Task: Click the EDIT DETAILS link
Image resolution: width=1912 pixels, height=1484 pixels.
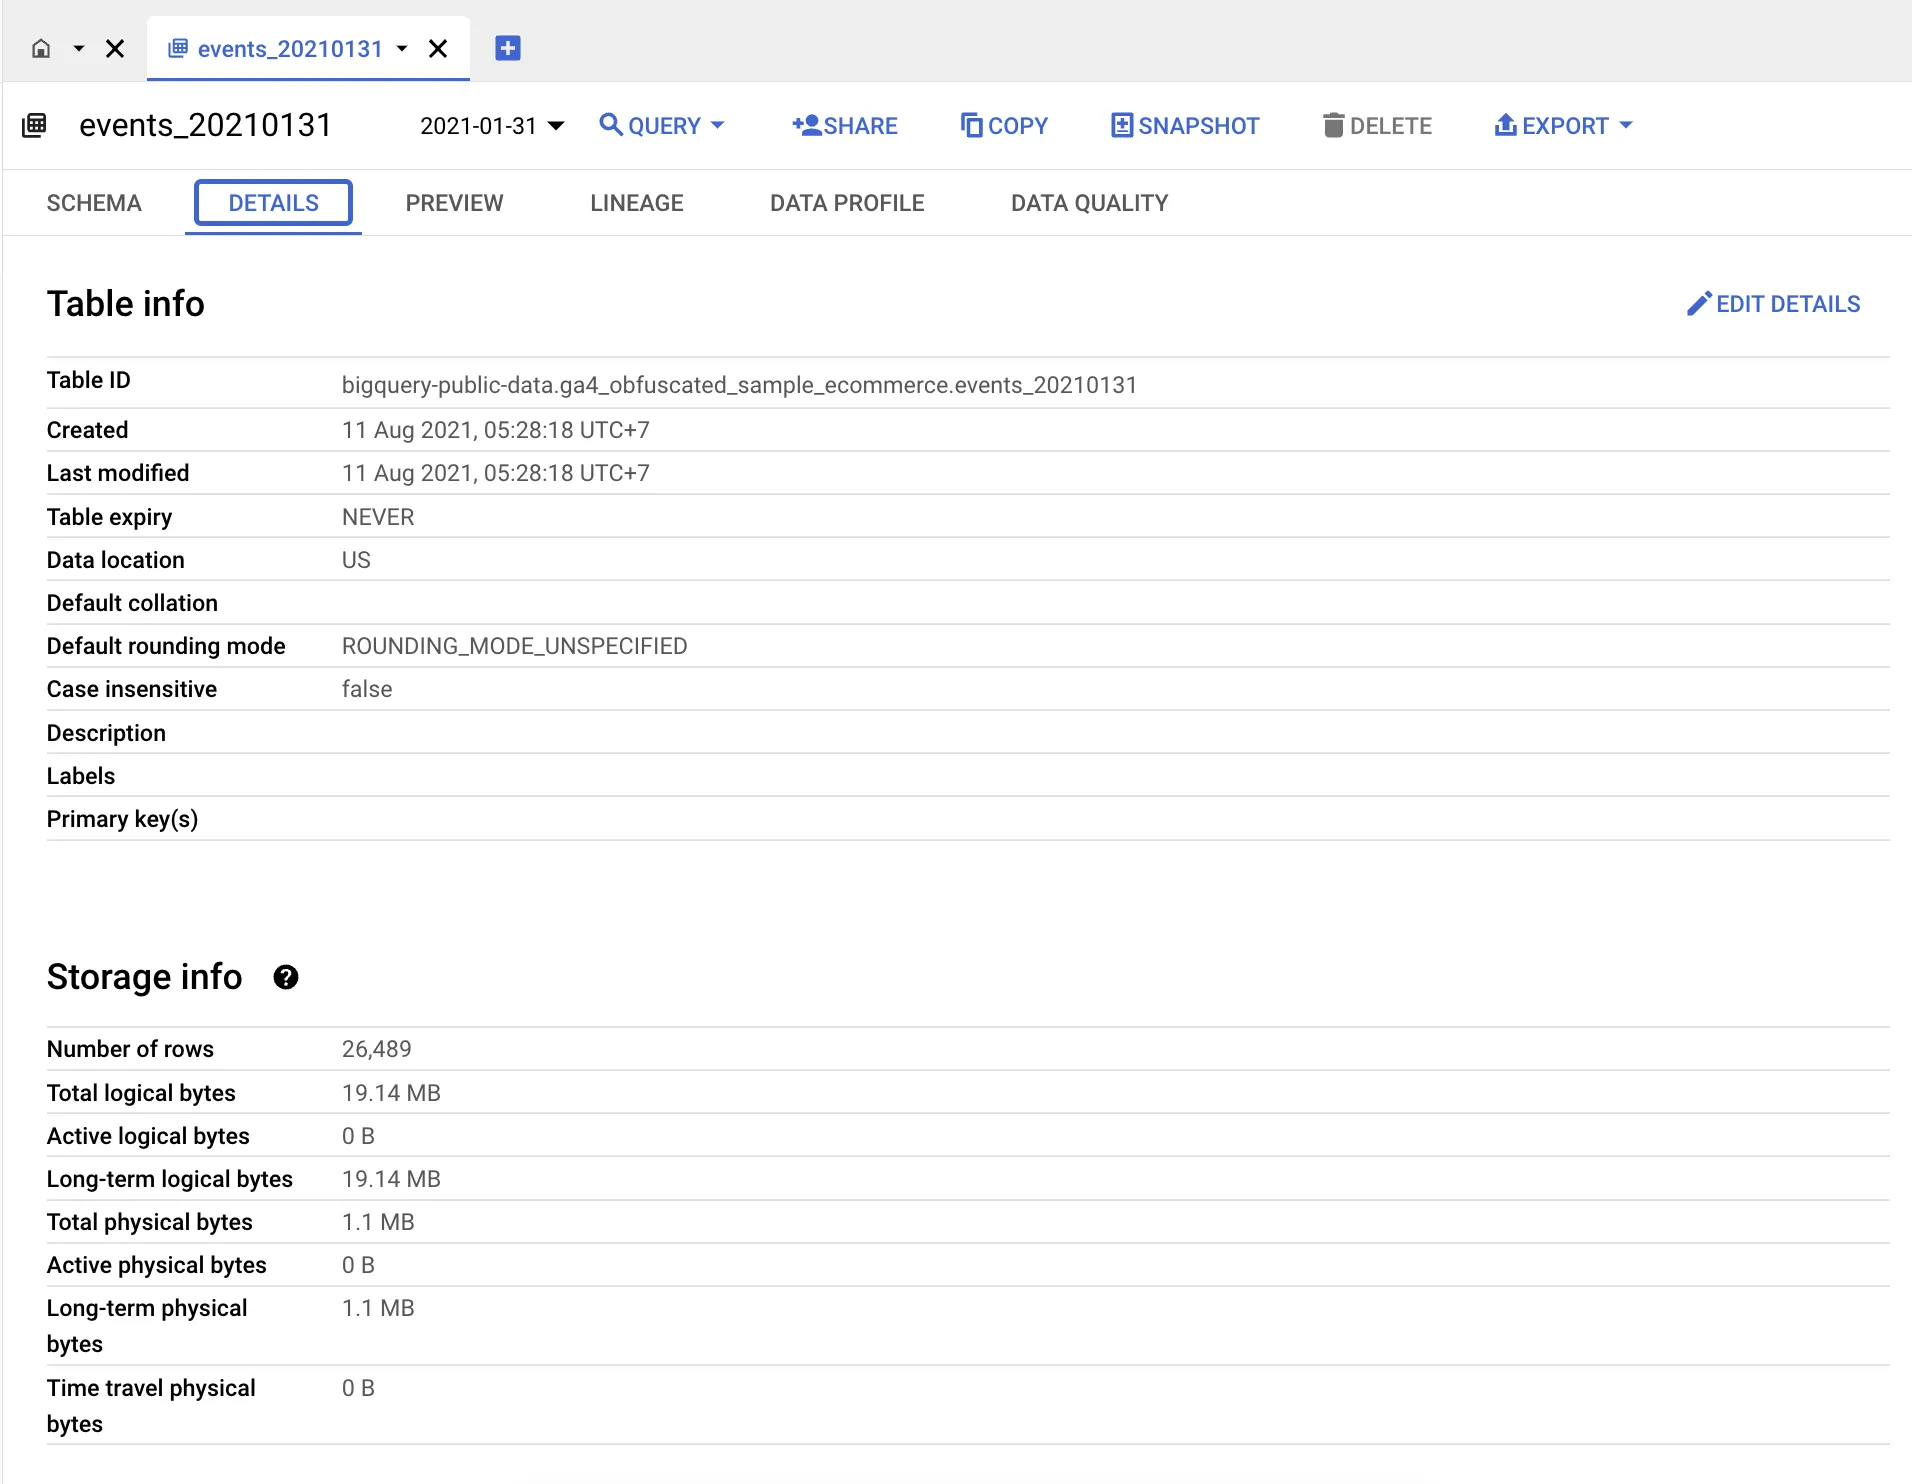Action: pyautogui.click(x=1788, y=304)
